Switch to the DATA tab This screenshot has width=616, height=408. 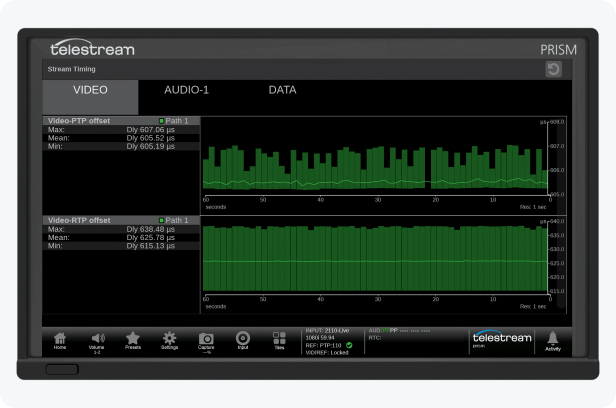pyautogui.click(x=282, y=90)
